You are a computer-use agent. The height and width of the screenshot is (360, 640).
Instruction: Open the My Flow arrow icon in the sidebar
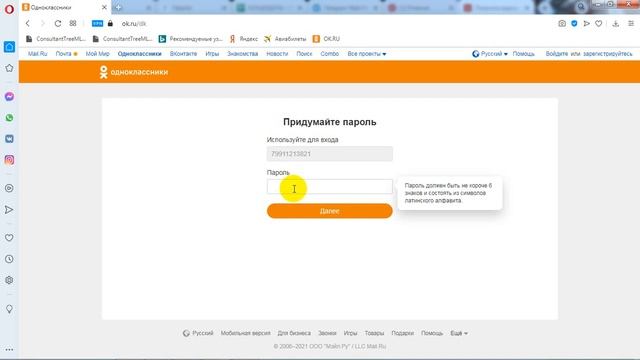[x=9, y=210]
